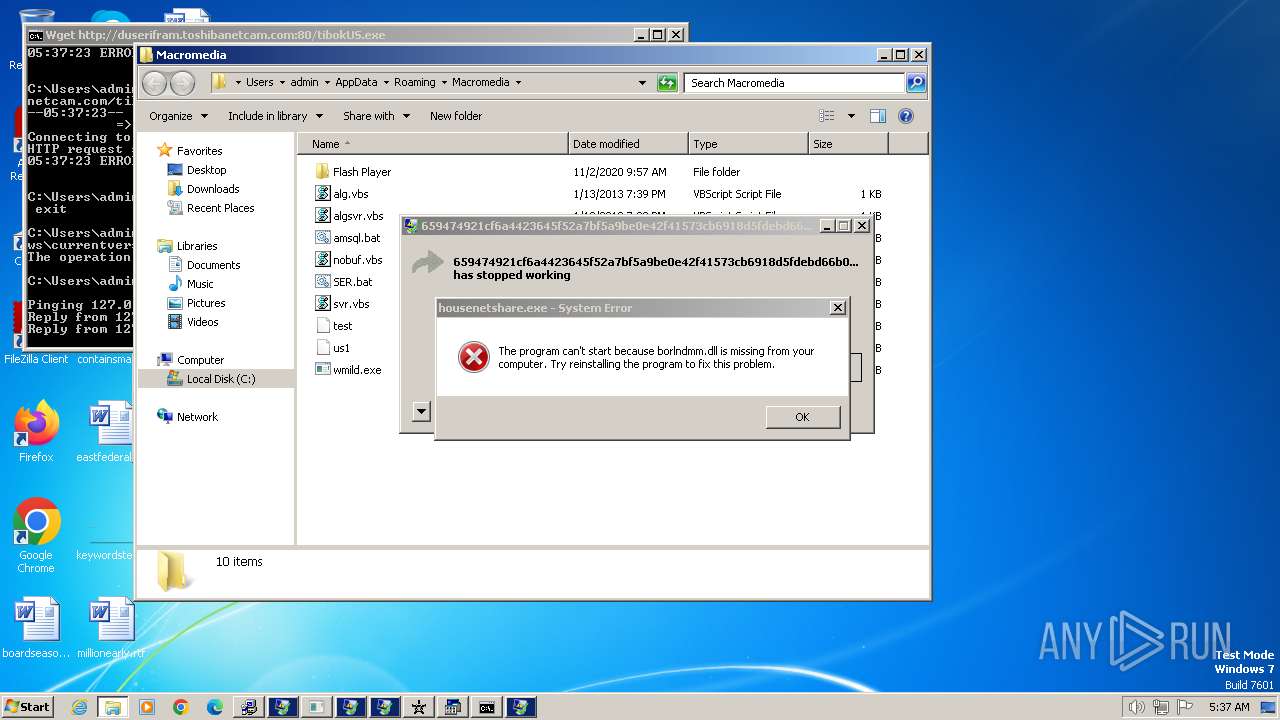
Task: Change view using the views icon
Action: pos(826,116)
